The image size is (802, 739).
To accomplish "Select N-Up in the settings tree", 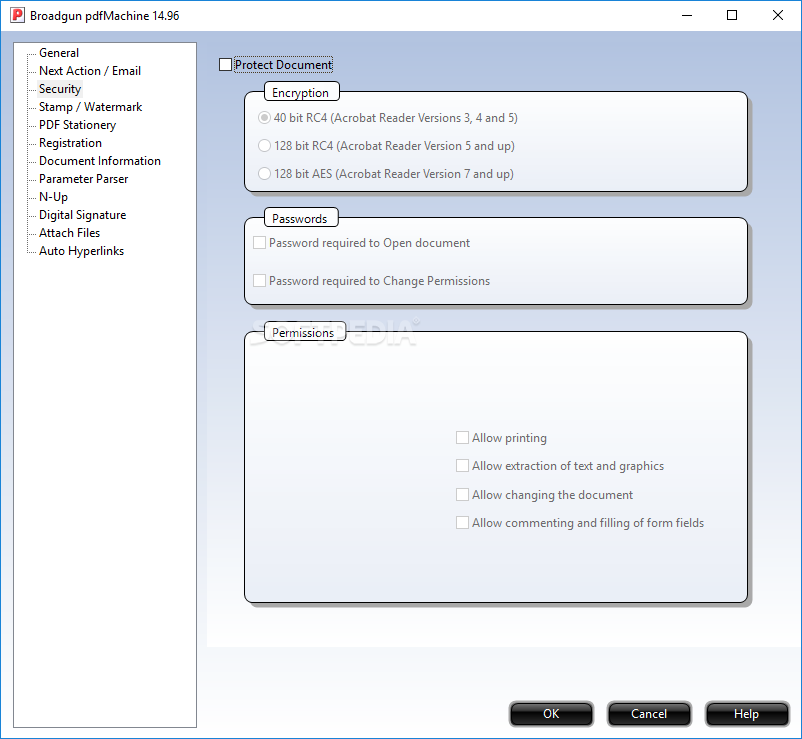I will (x=53, y=196).
